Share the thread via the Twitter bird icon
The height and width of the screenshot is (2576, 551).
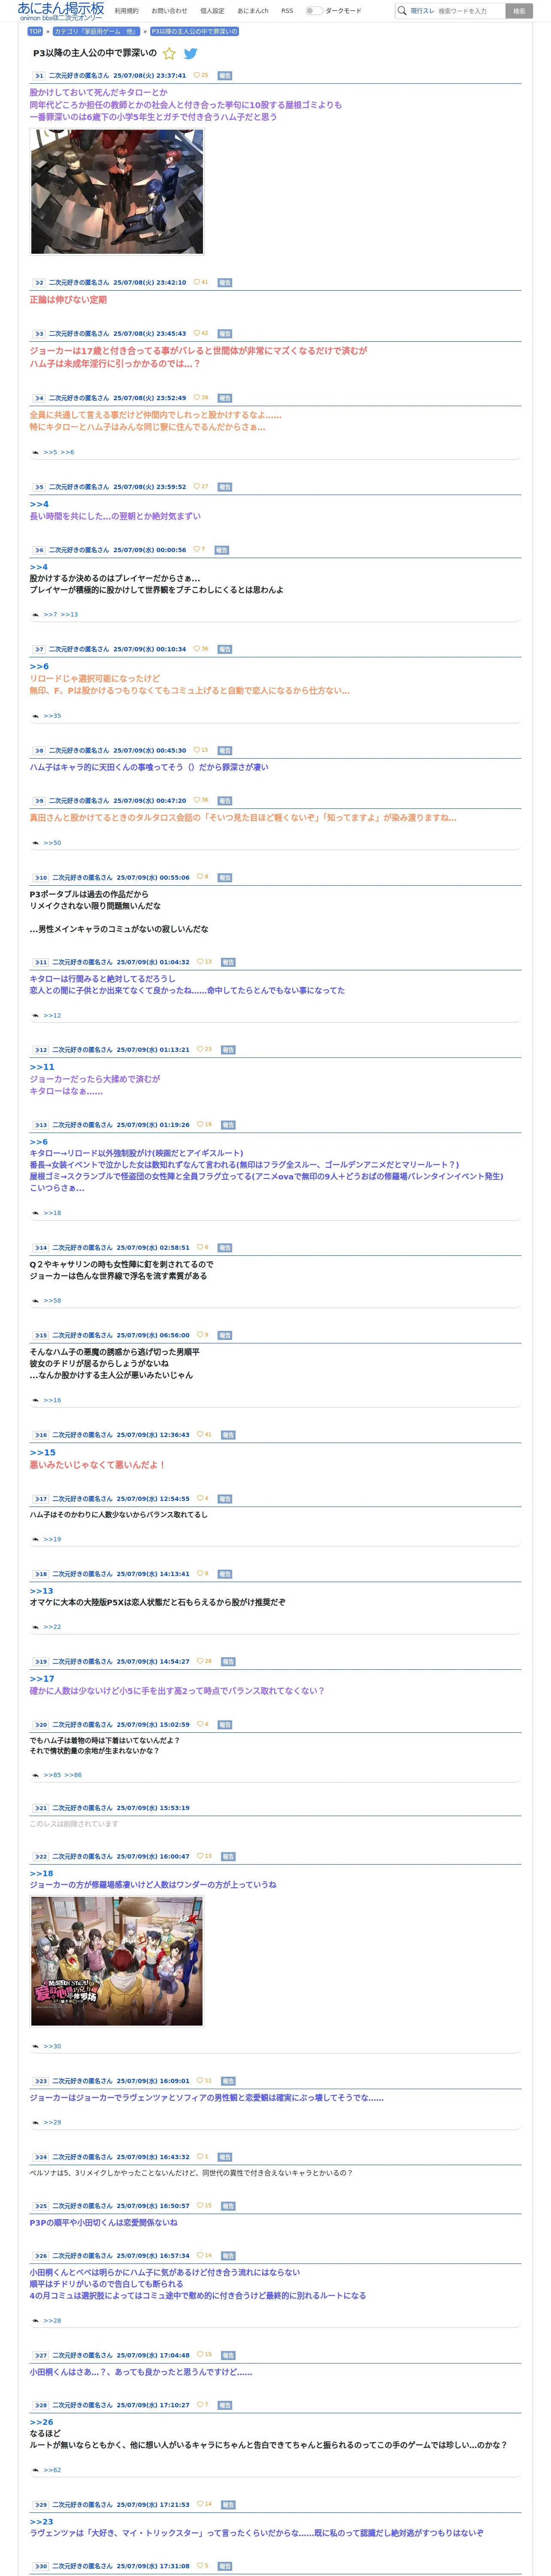point(190,54)
